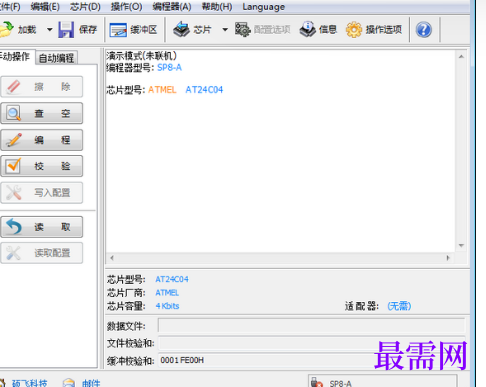Image resolution: width=486 pixels, height=387 pixels.
Task: Click buffer checksum field 0001 FE00H
Action: (x=311, y=360)
